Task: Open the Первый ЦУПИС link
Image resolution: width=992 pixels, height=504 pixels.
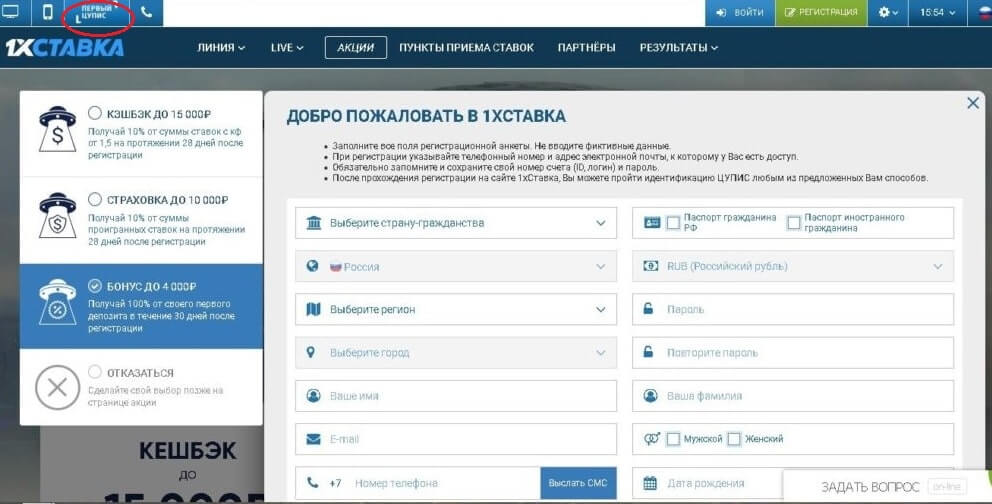Action: click(98, 13)
